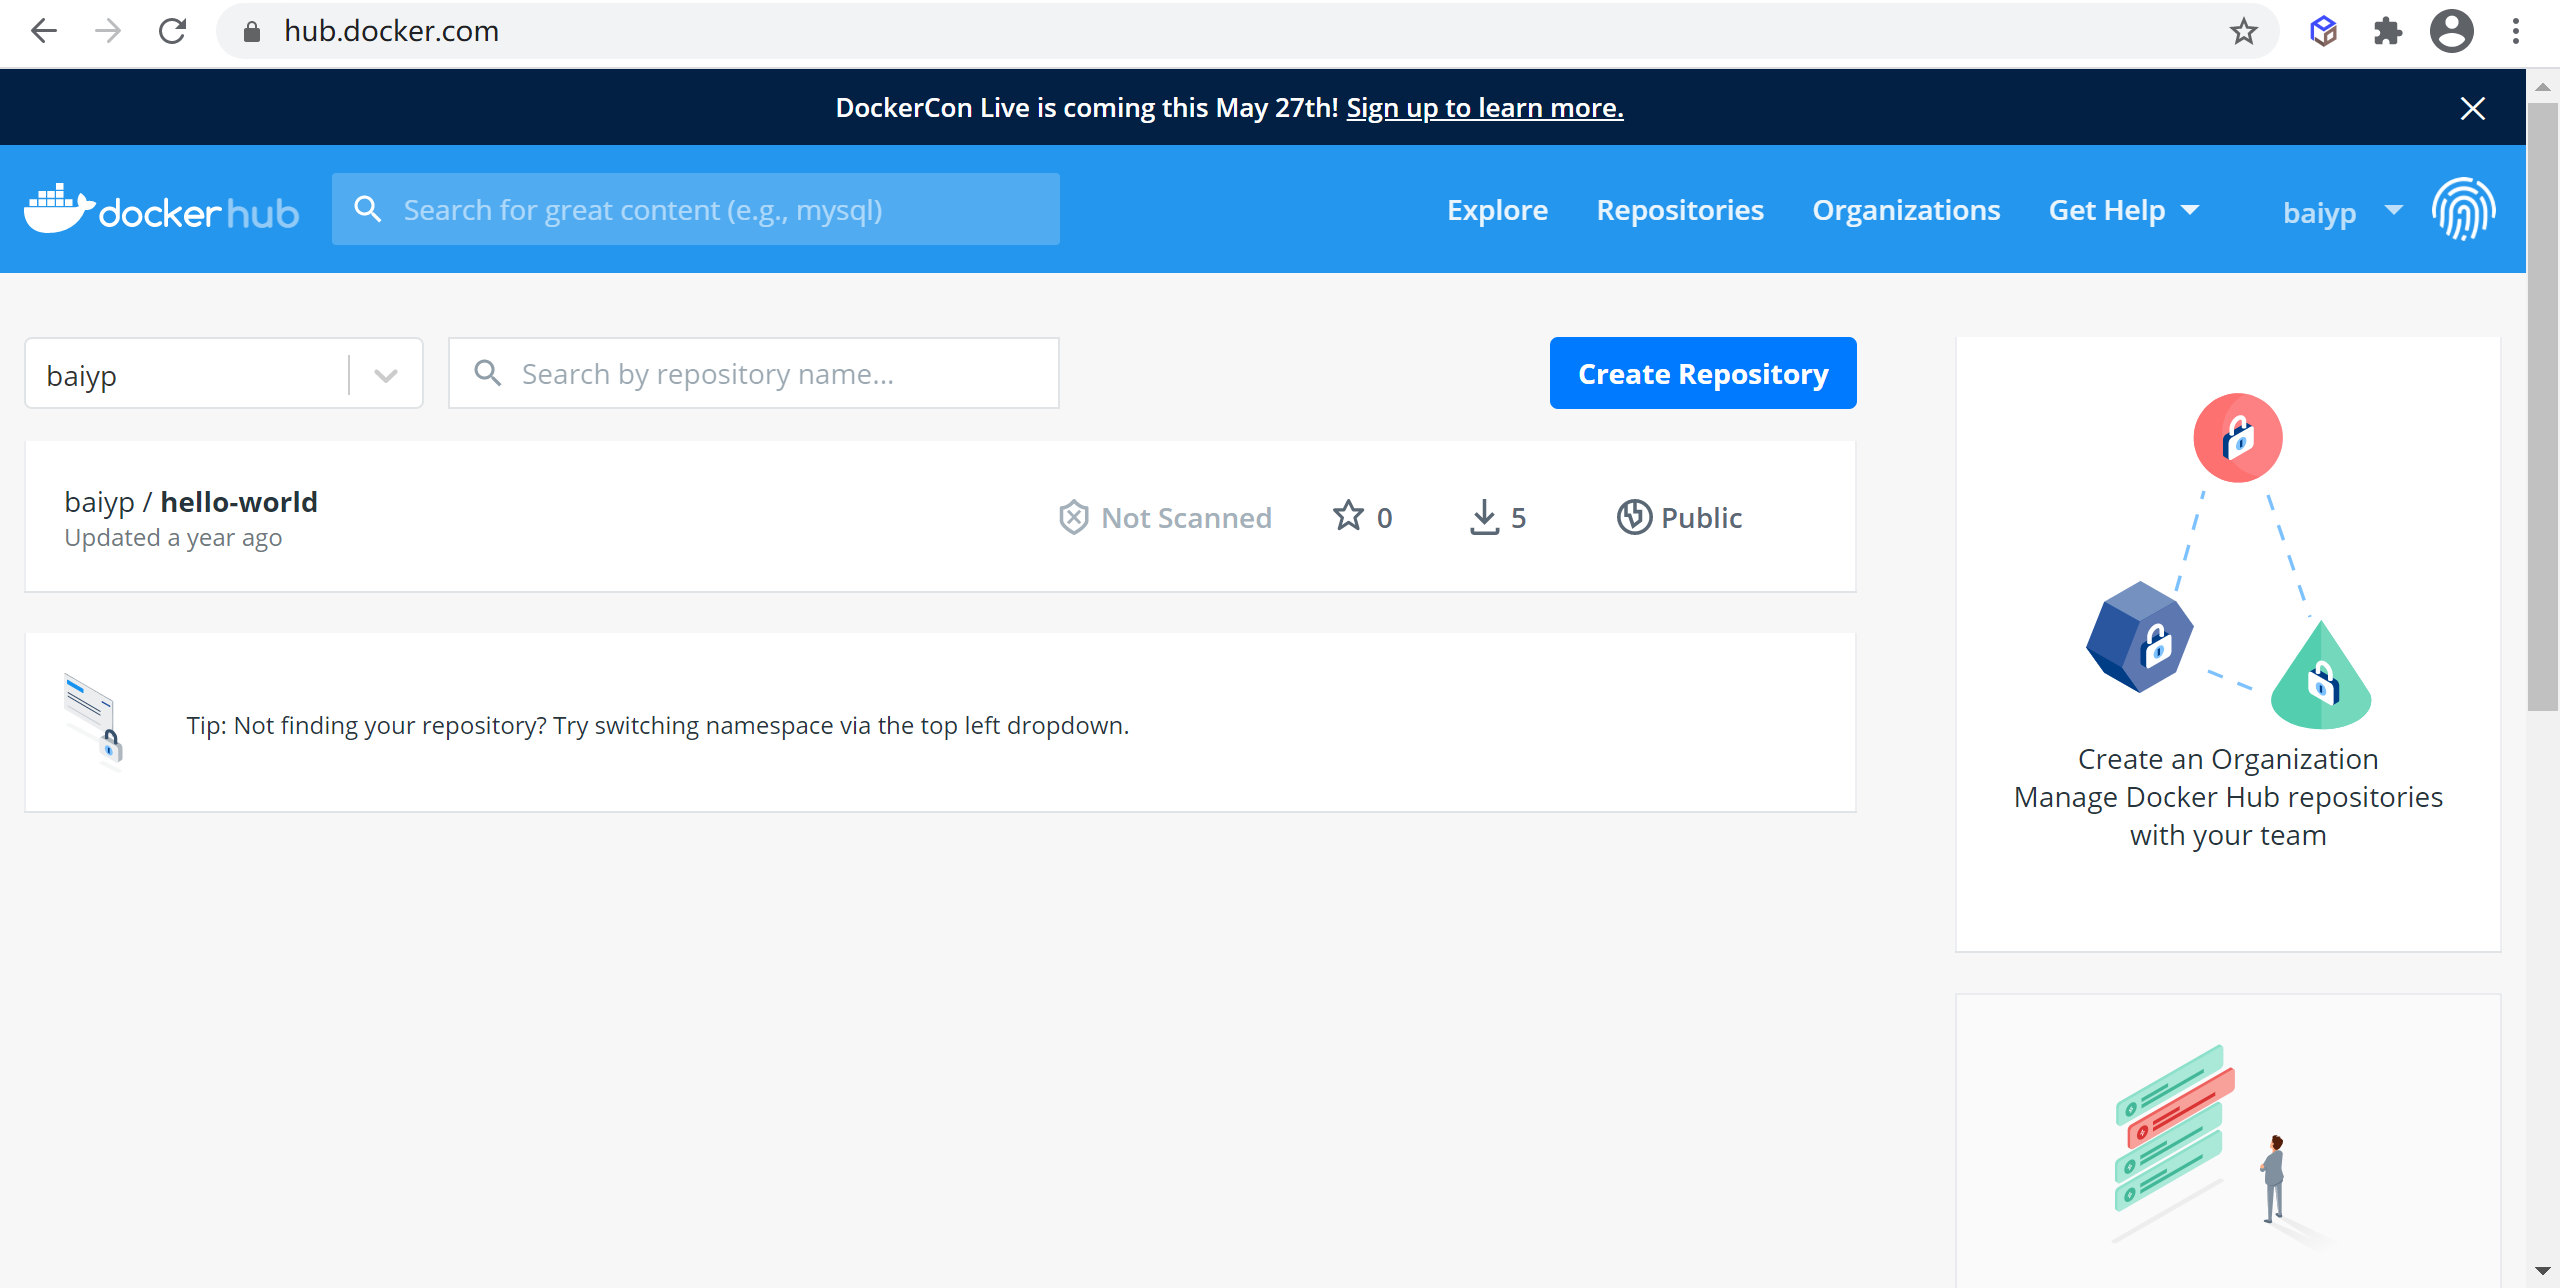Open the Chrome three-dot menu

pos(2516,32)
